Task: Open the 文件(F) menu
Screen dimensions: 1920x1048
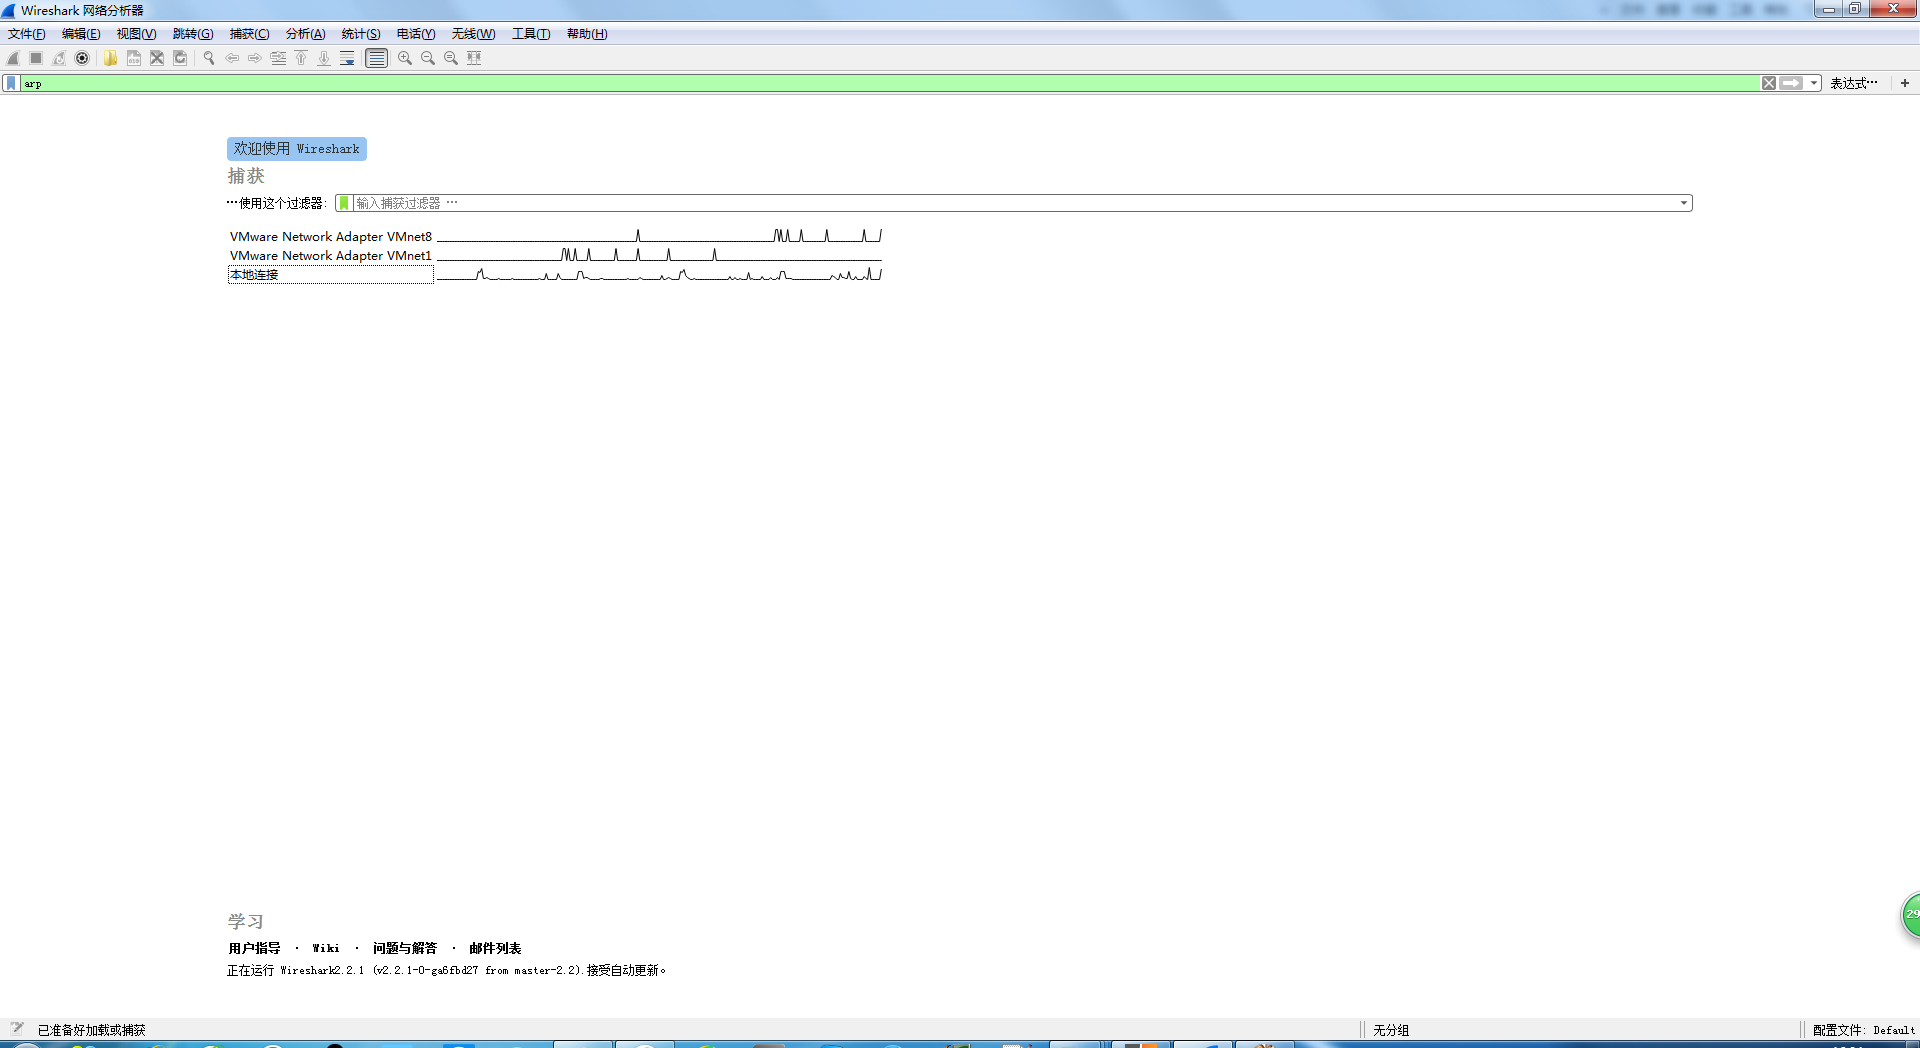Action: pyautogui.click(x=27, y=34)
